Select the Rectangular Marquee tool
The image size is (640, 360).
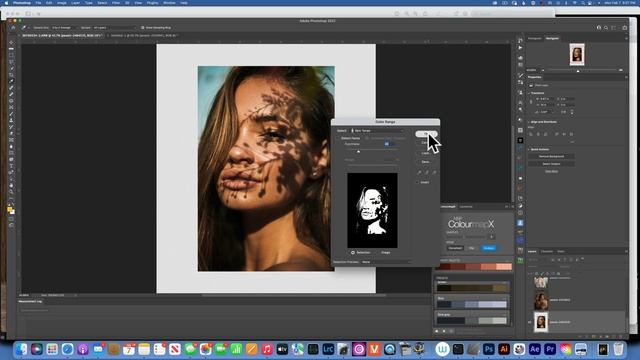[11, 56]
